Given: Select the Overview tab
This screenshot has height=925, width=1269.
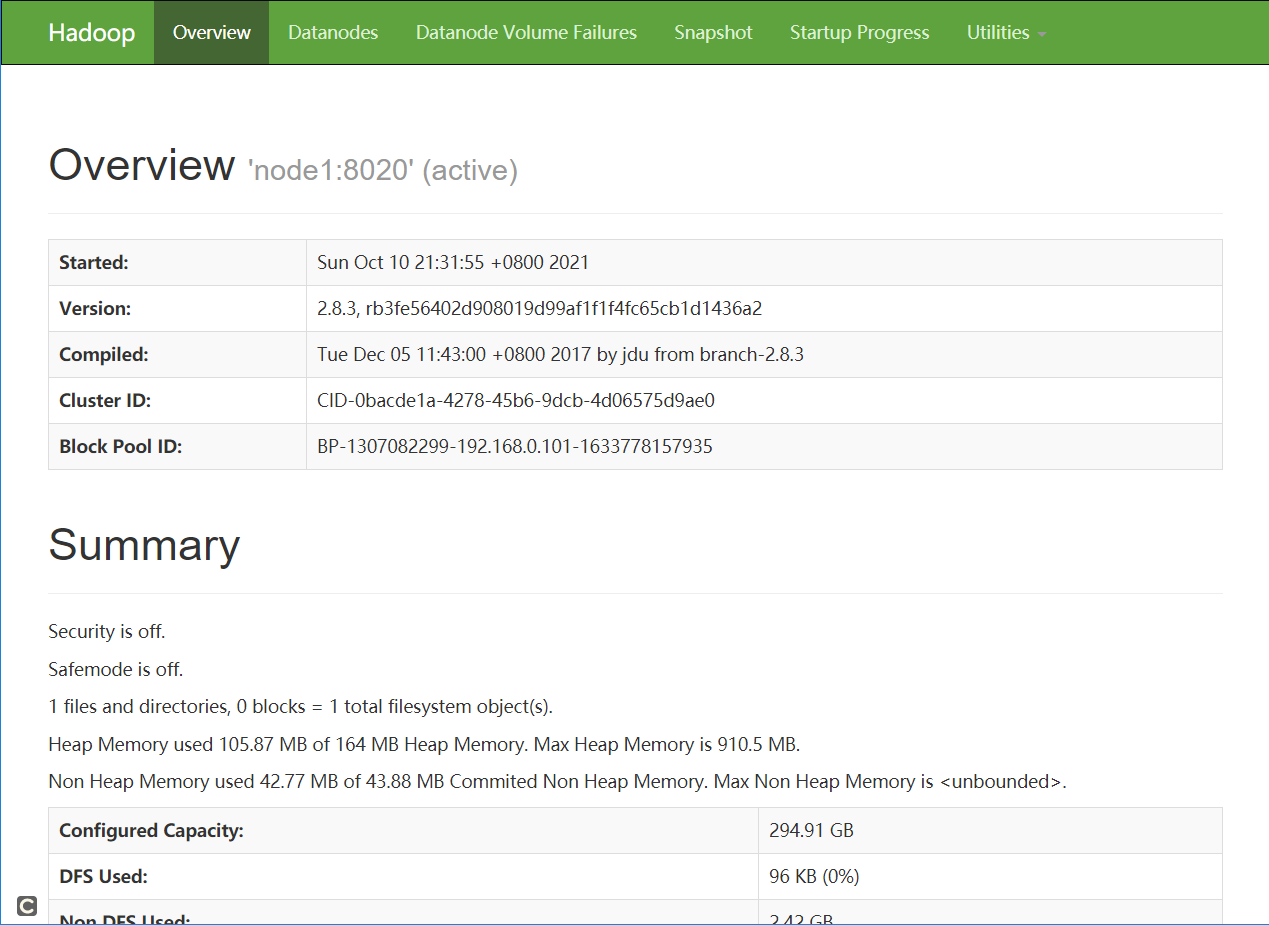Looking at the screenshot, I should click(x=211, y=32).
